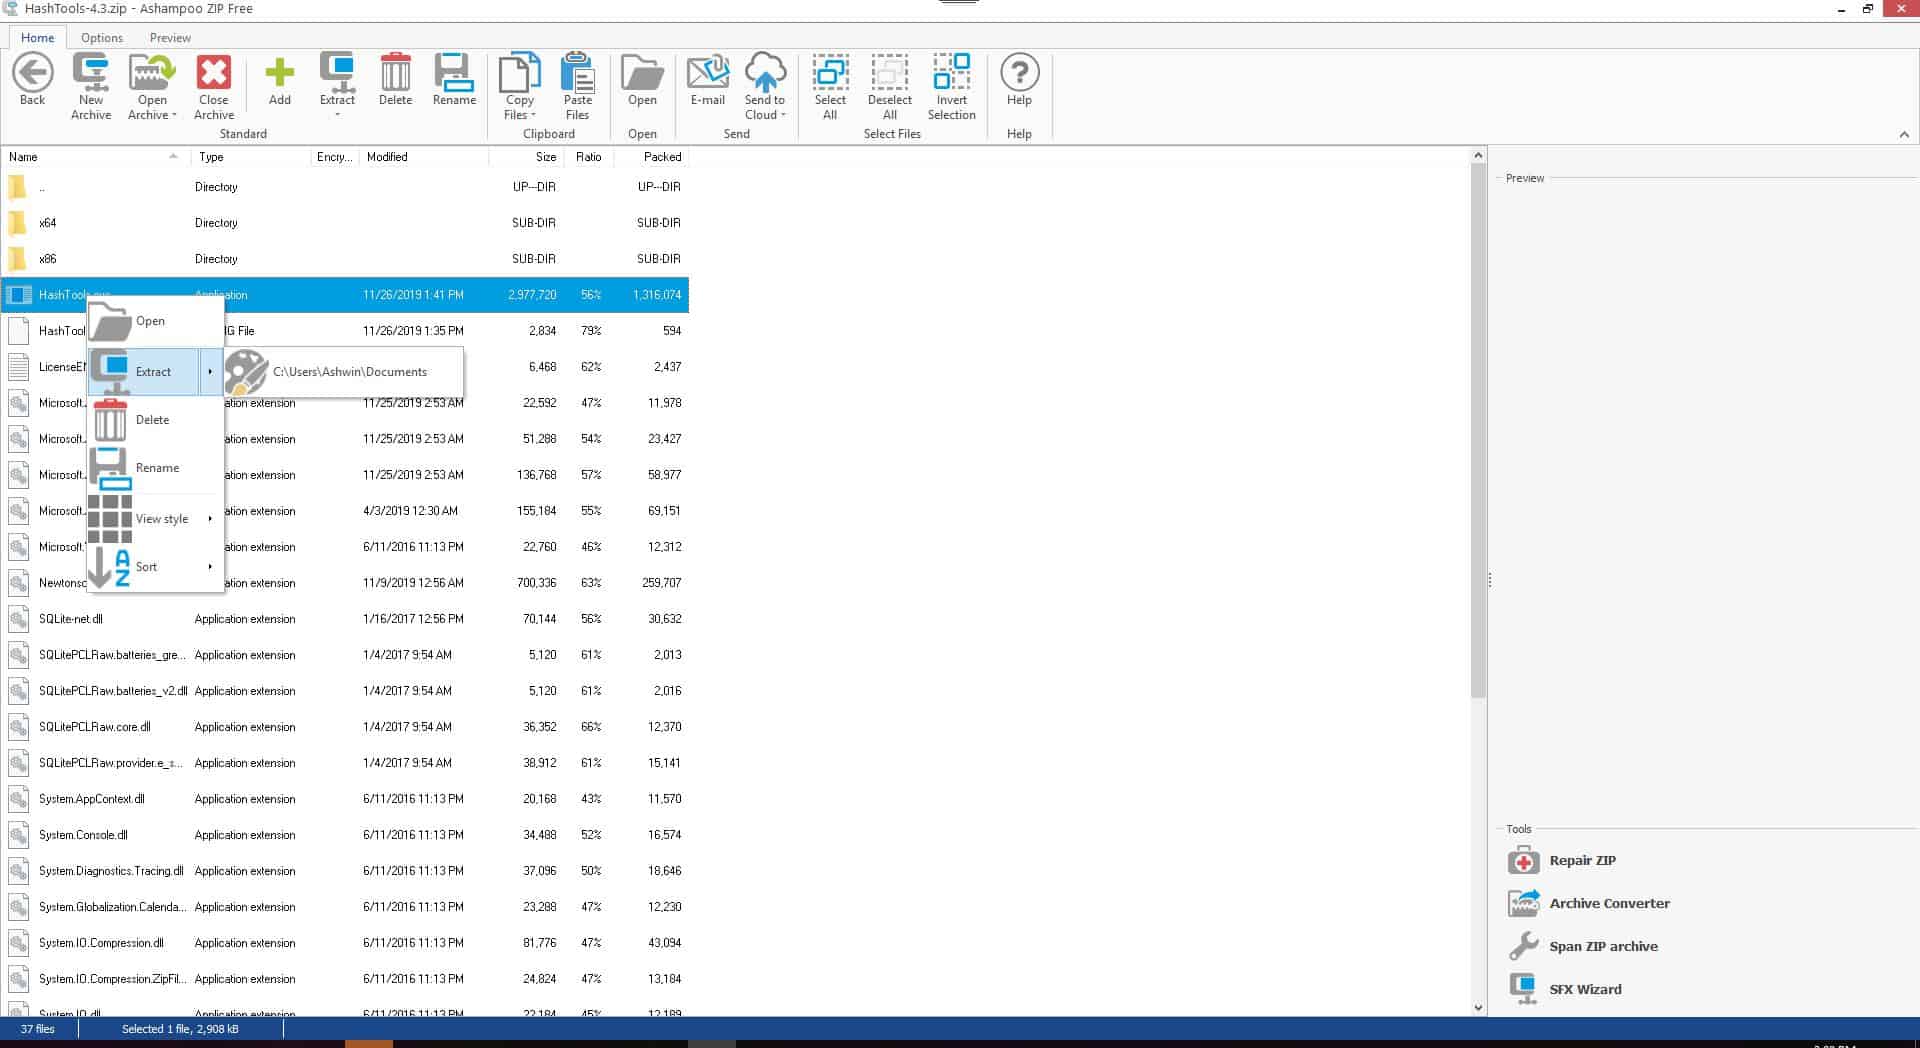Image resolution: width=1920 pixels, height=1048 pixels.
Task: Select the selected HashTools application row
Action: click(345, 295)
